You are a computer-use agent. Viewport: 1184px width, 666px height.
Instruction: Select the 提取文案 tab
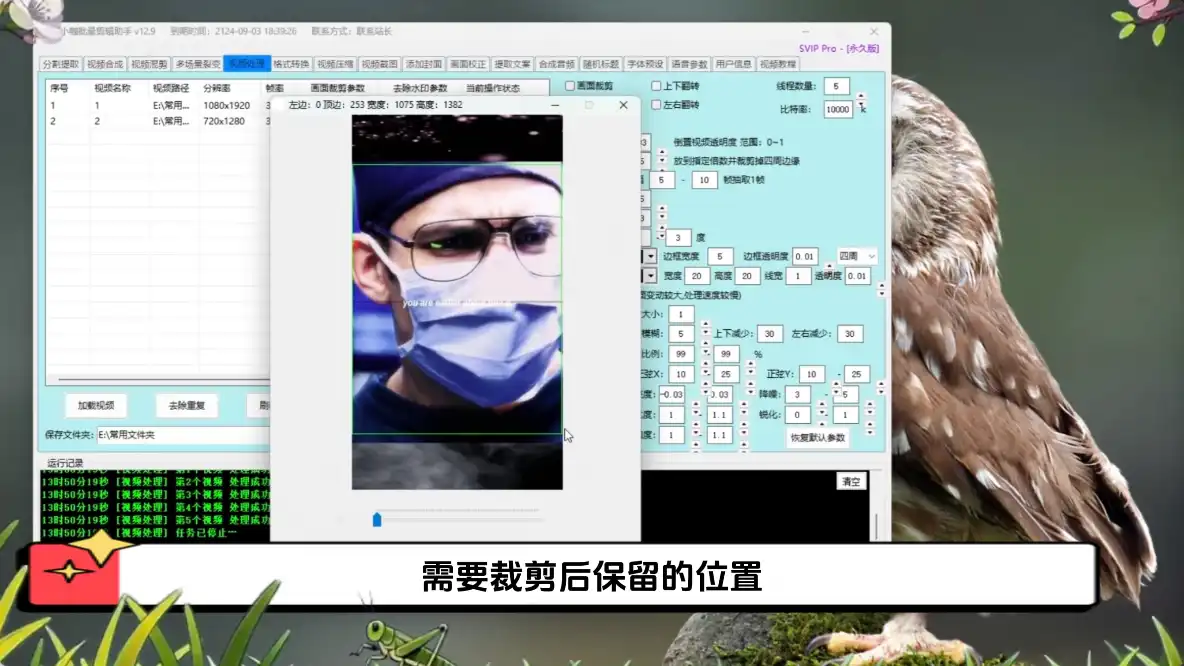[x=513, y=64]
